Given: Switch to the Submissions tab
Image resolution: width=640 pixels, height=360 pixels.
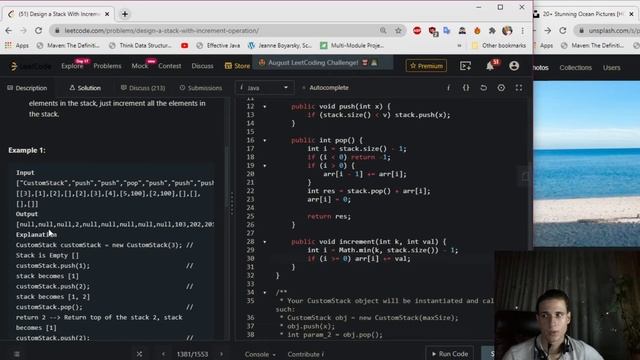Looking at the screenshot, I should tap(201, 88).
